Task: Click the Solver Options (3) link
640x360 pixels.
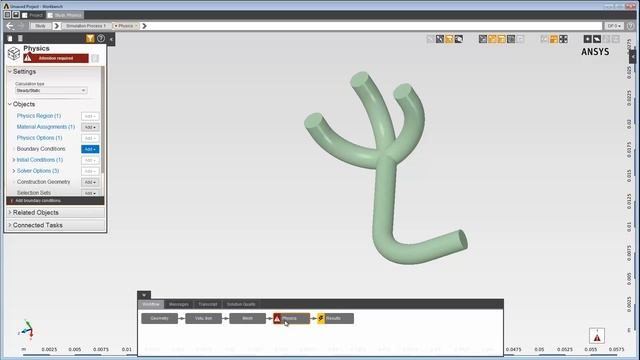Action: 38,171
